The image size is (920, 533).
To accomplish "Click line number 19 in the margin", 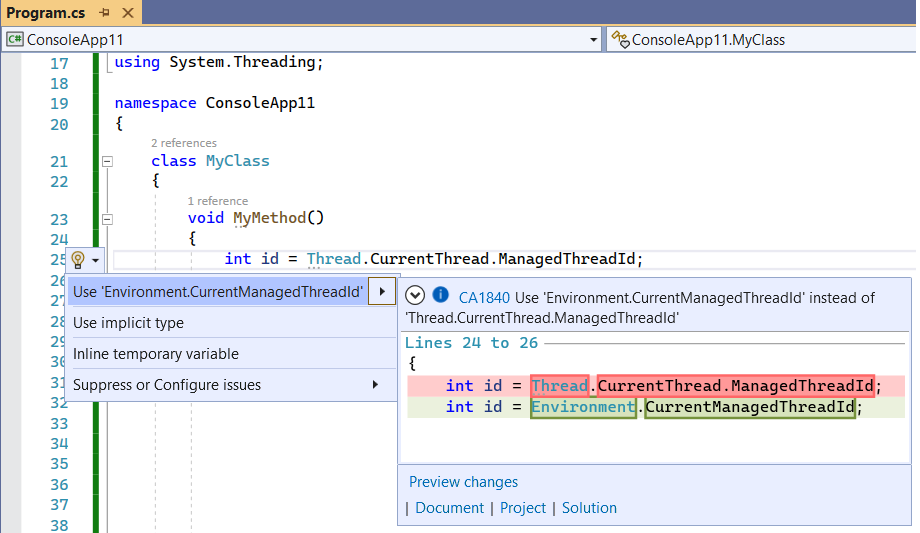I will click(x=59, y=104).
